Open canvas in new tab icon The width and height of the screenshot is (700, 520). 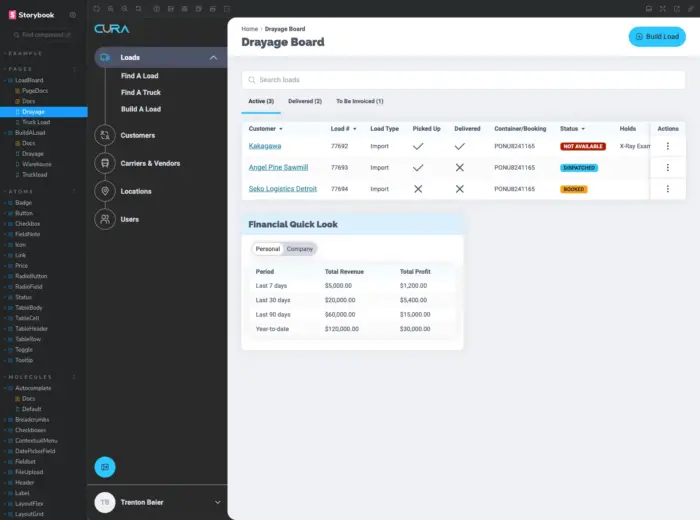coord(677,8)
